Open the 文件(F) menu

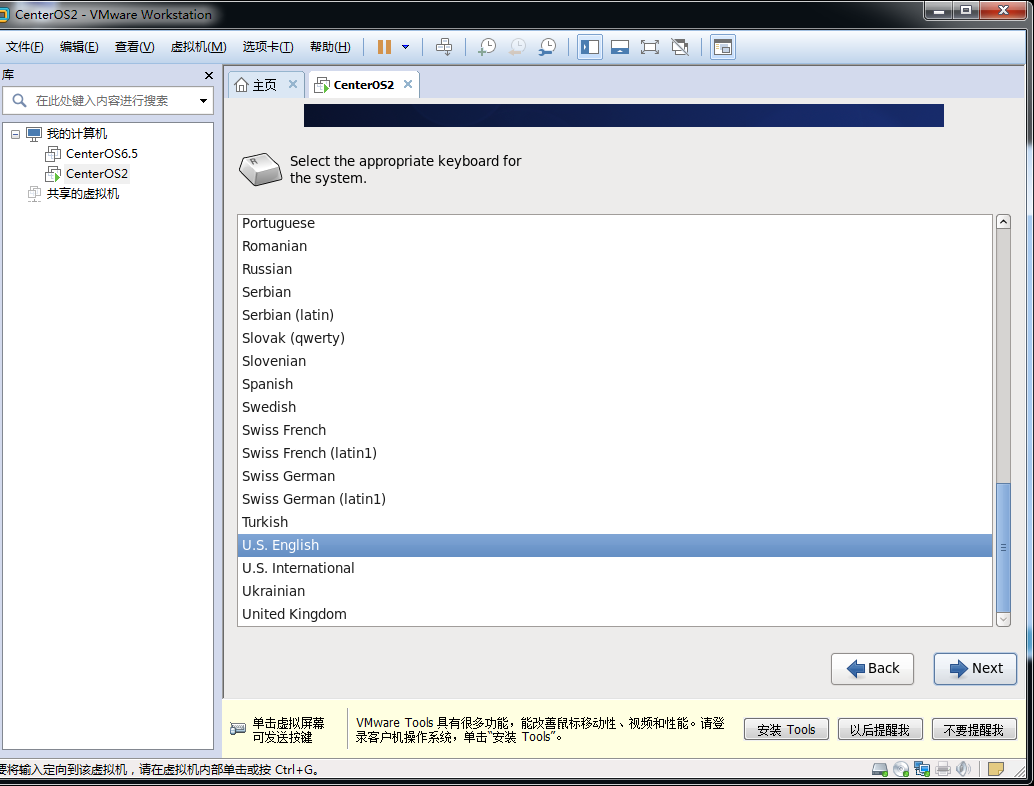coord(24,47)
